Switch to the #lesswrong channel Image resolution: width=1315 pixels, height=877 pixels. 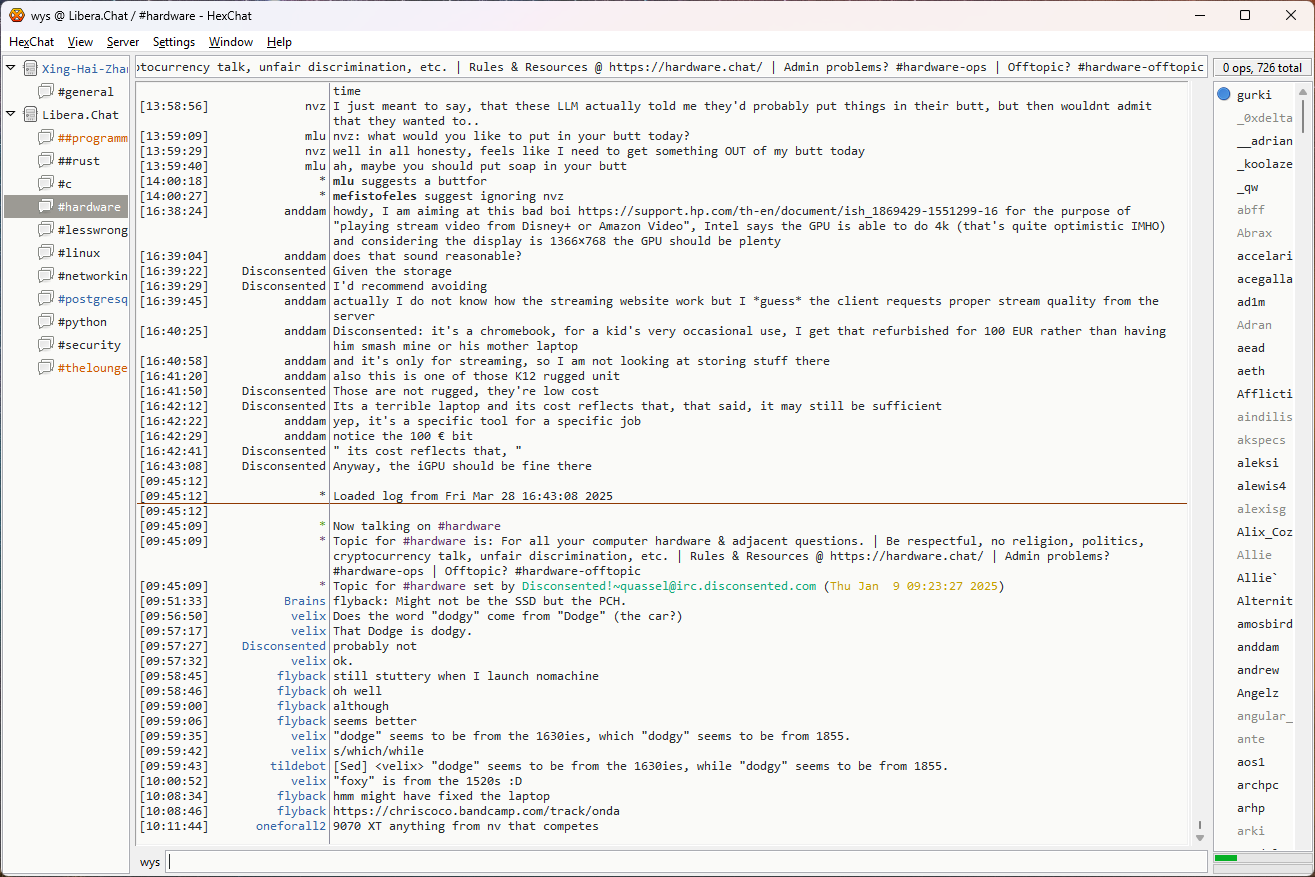click(92, 230)
